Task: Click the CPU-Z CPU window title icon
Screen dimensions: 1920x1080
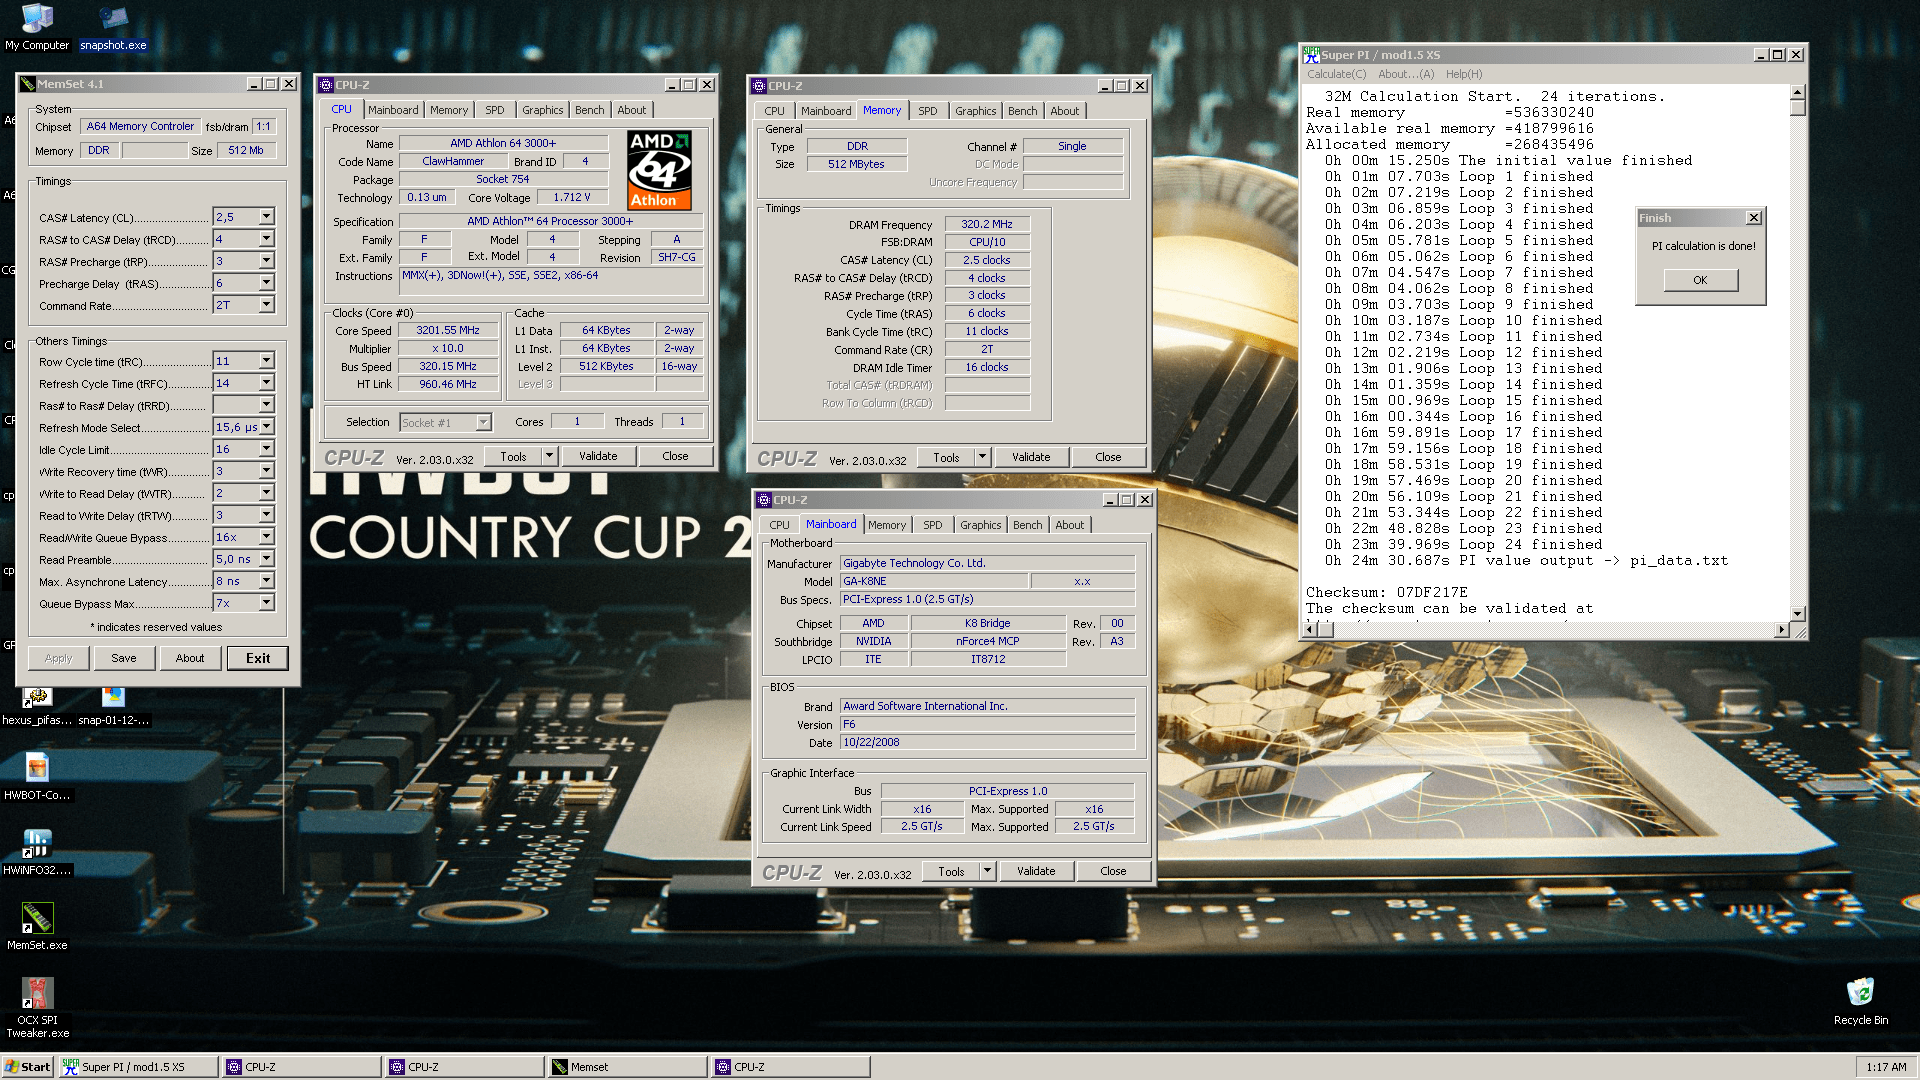Action: (326, 85)
